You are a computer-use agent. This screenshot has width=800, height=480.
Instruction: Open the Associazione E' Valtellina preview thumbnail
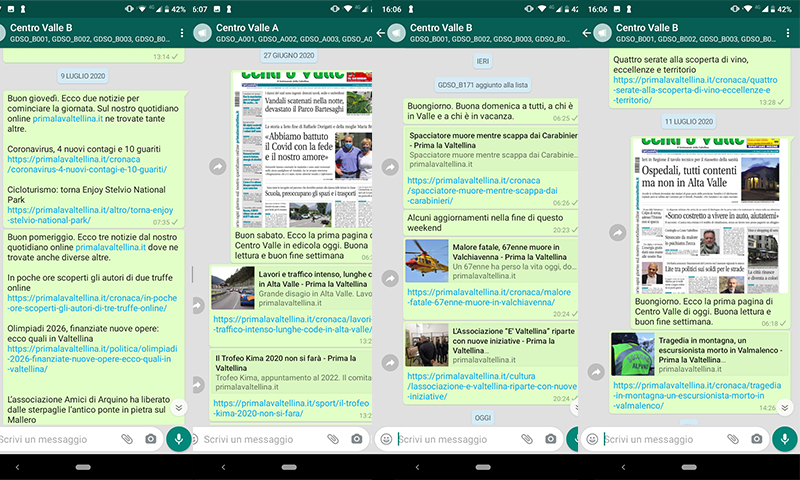coord(427,345)
